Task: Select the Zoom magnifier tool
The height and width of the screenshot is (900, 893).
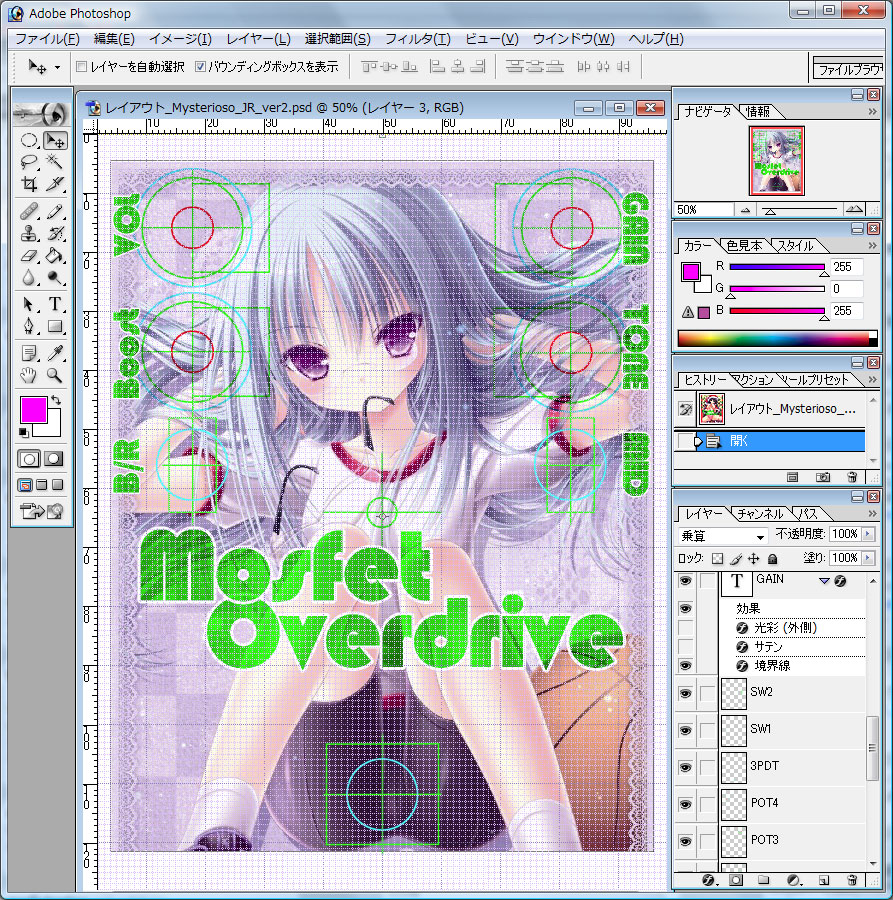Action: pos(55,375)
